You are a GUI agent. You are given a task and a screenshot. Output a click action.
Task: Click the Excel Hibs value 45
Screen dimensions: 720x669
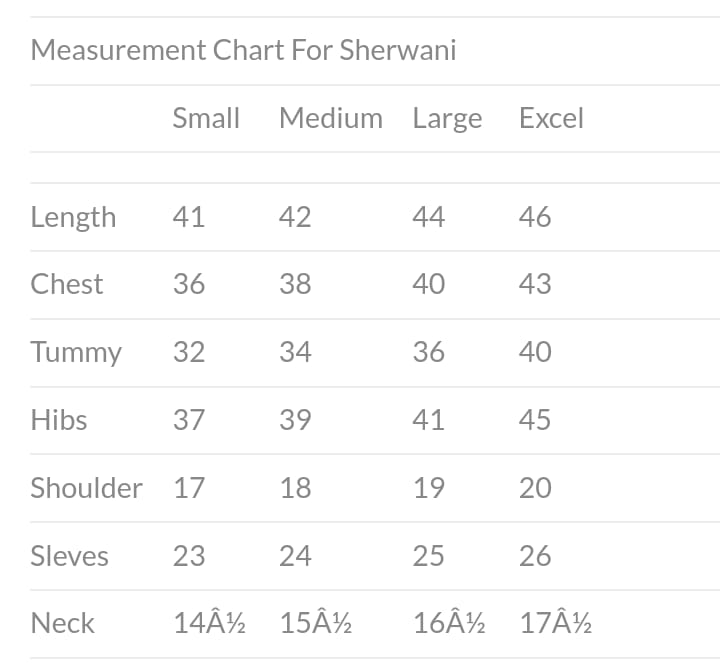[x=535, y=420]
